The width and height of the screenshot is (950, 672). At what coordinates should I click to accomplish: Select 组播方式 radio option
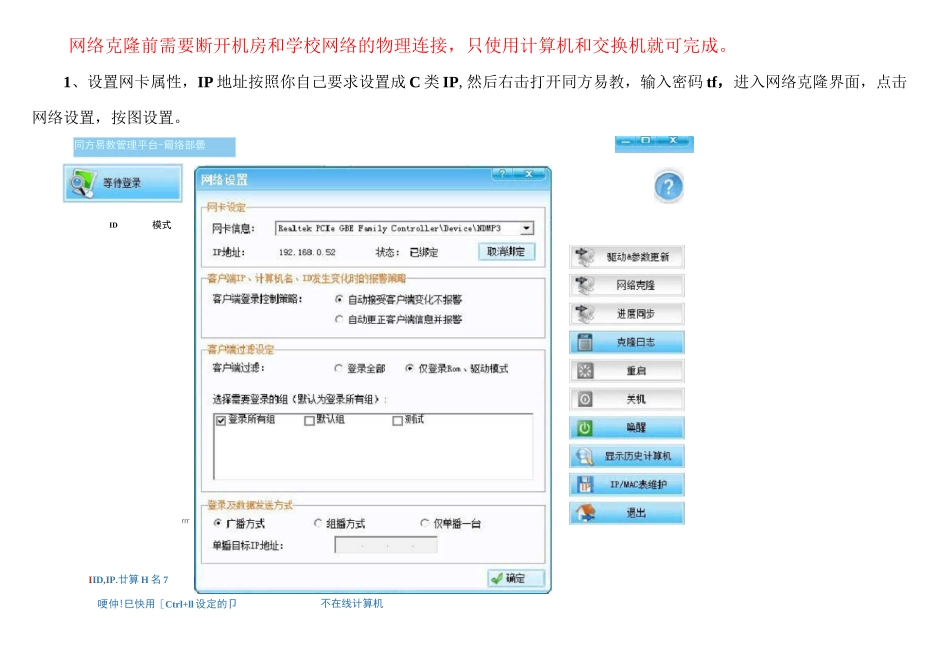click(x=318, y=523)
